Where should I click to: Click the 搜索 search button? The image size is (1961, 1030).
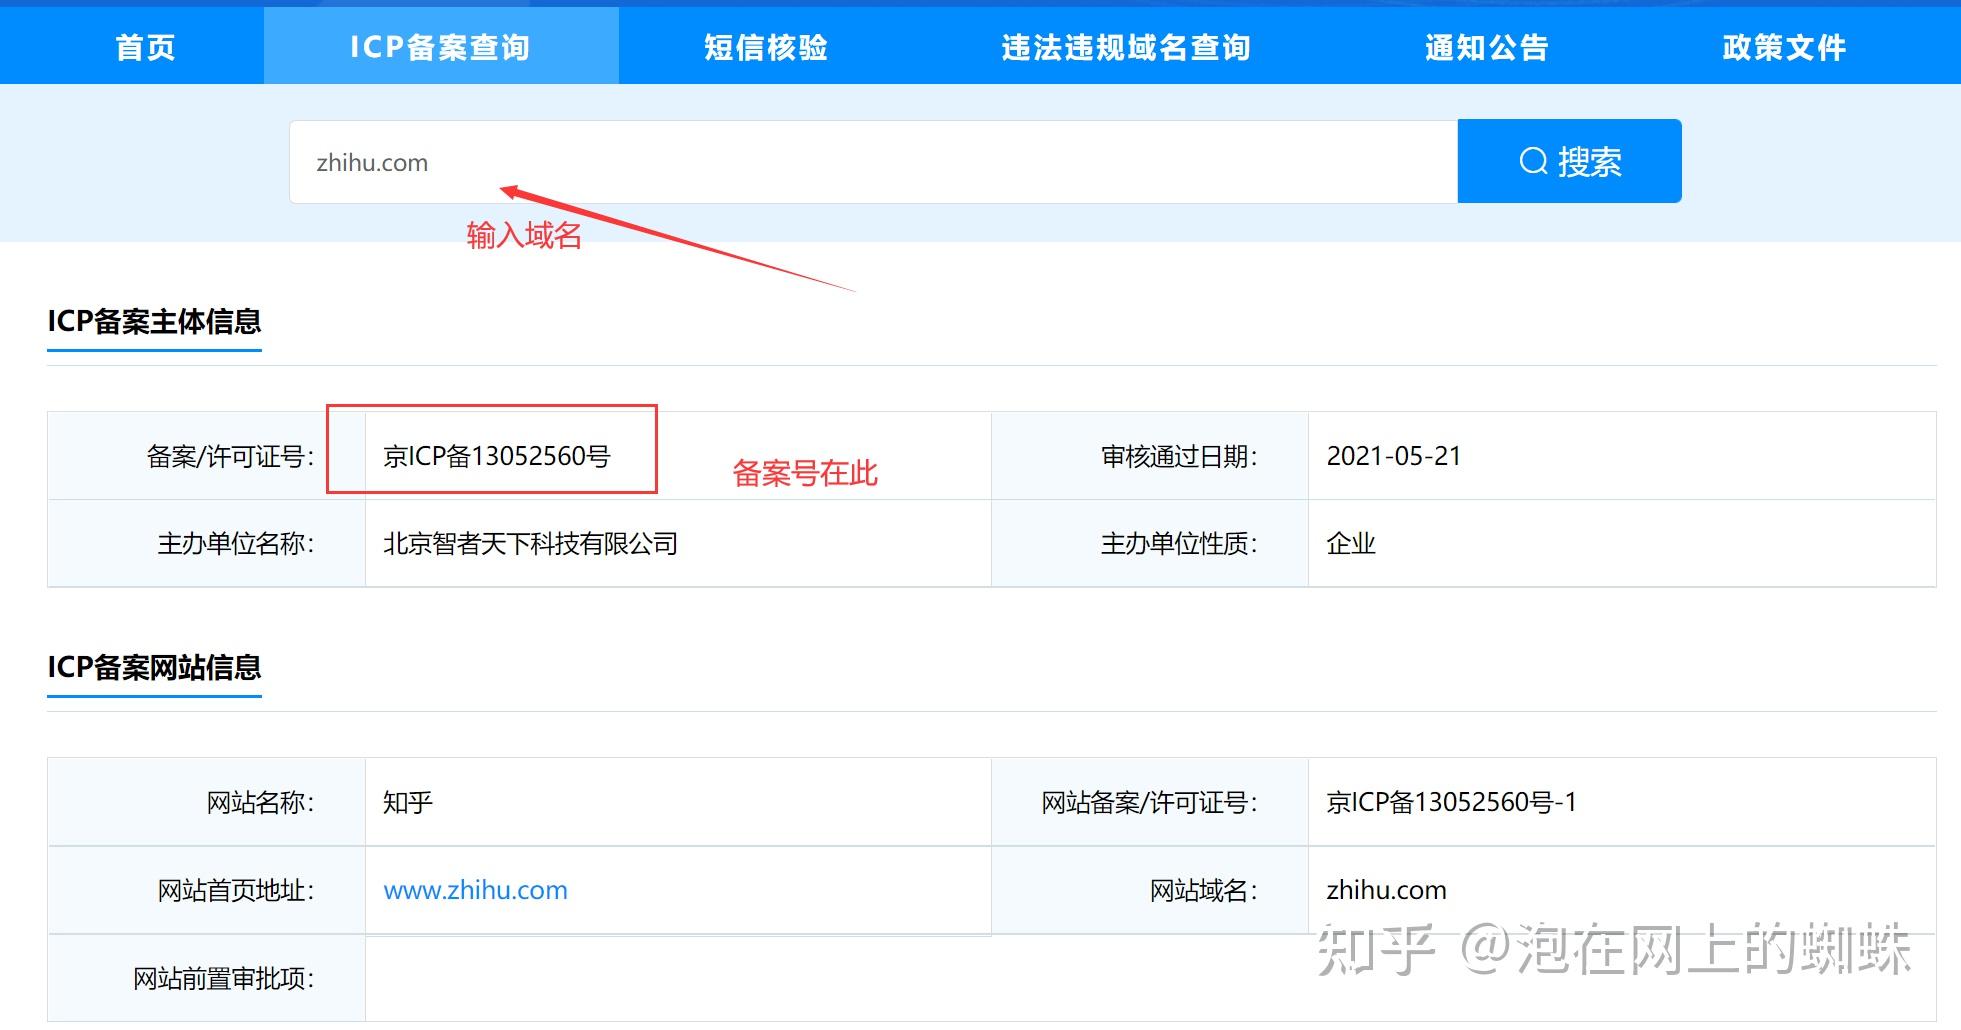click(x=1569, y=161)
